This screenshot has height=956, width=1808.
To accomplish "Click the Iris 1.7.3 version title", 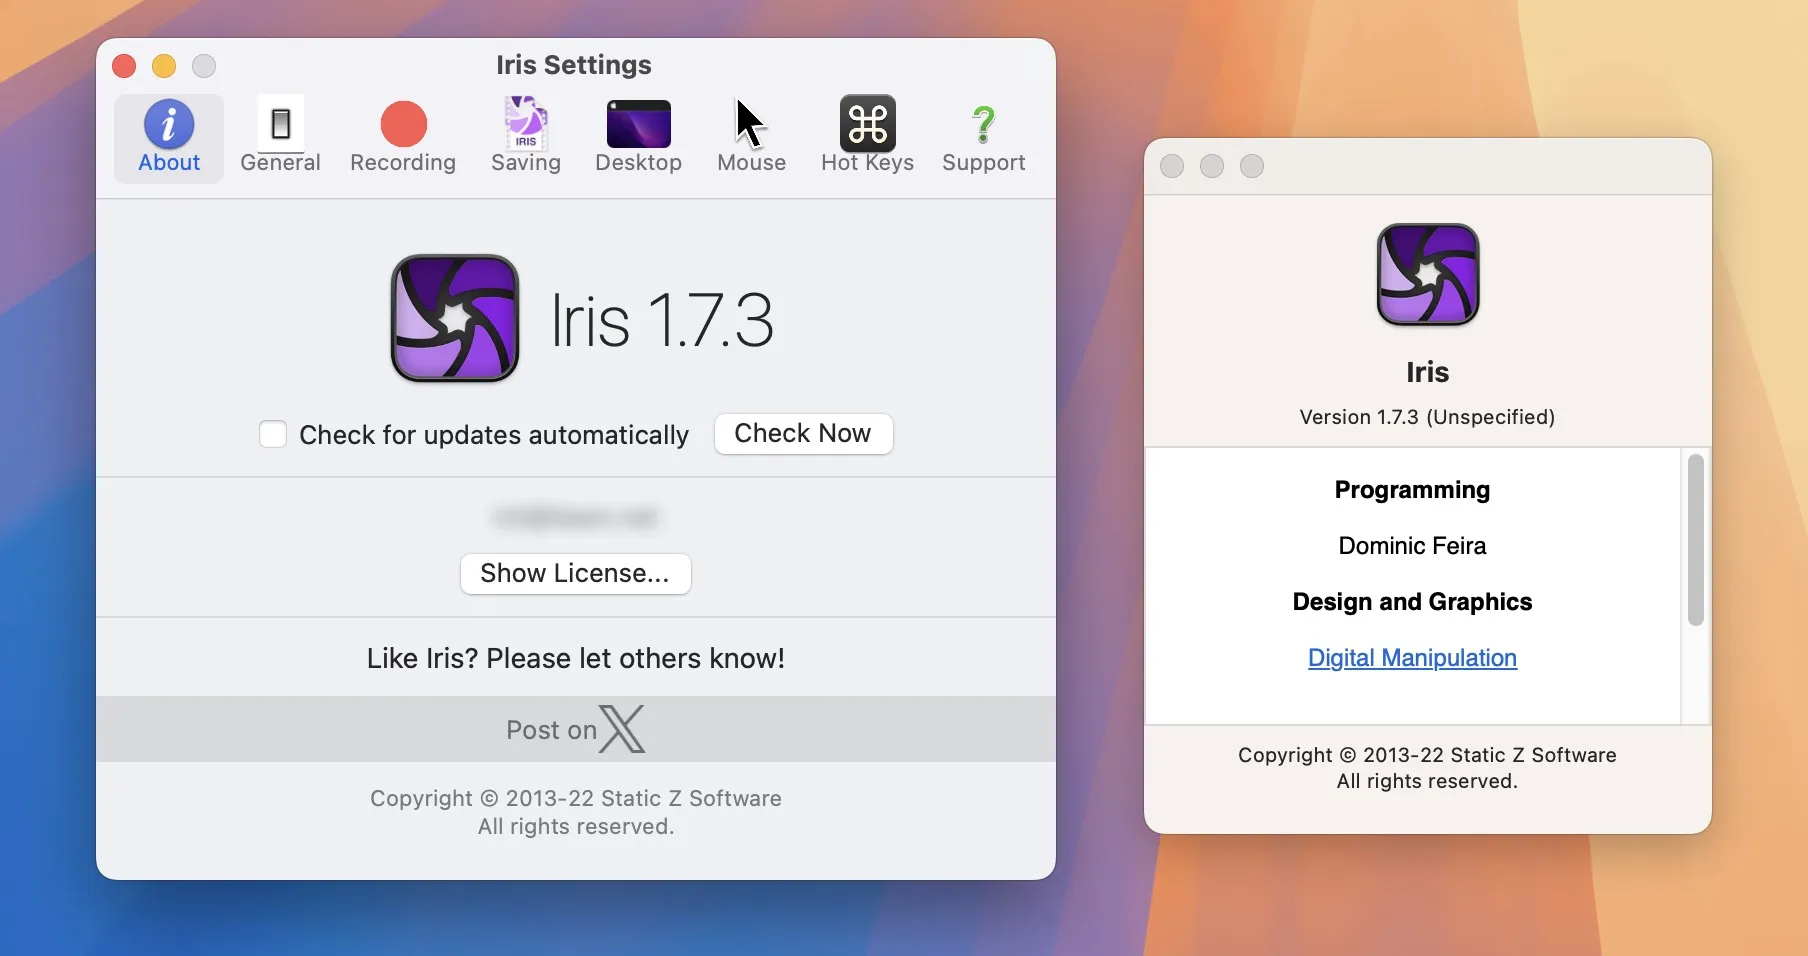I will pos(662,321).
